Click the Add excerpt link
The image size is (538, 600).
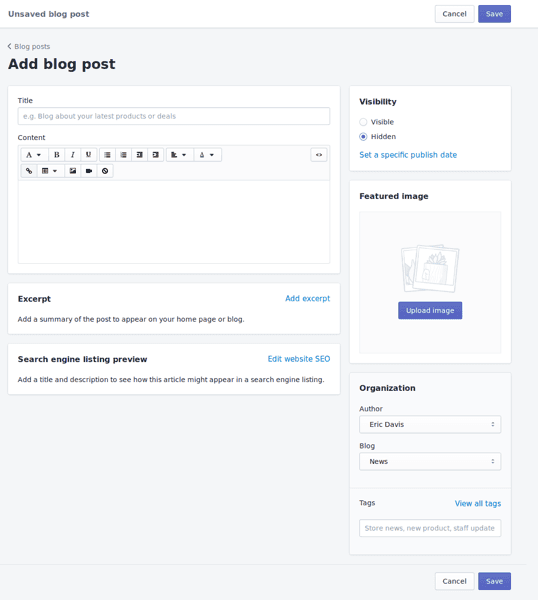pos(307,298)
